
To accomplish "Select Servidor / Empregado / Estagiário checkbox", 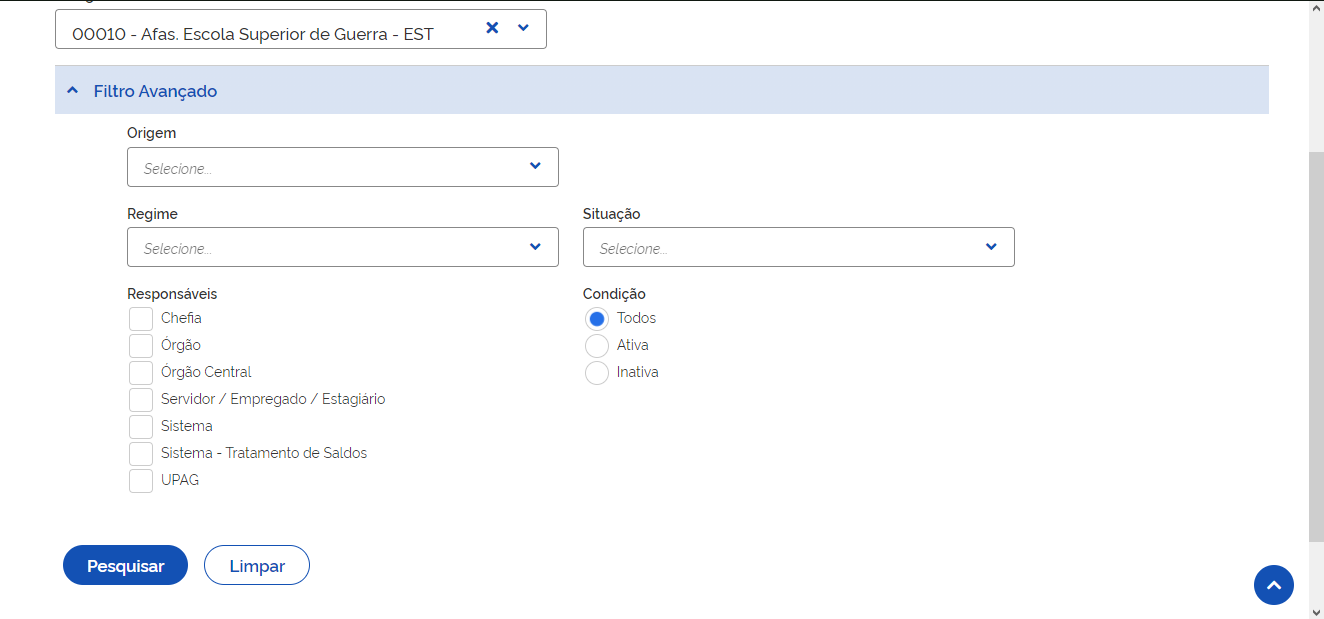I will coord(141,399).
